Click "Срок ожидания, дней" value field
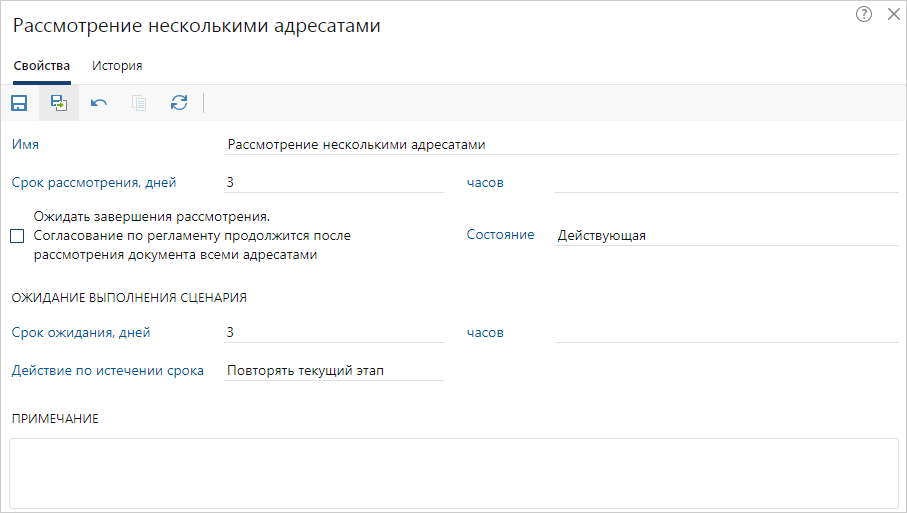 click(334, 332)
